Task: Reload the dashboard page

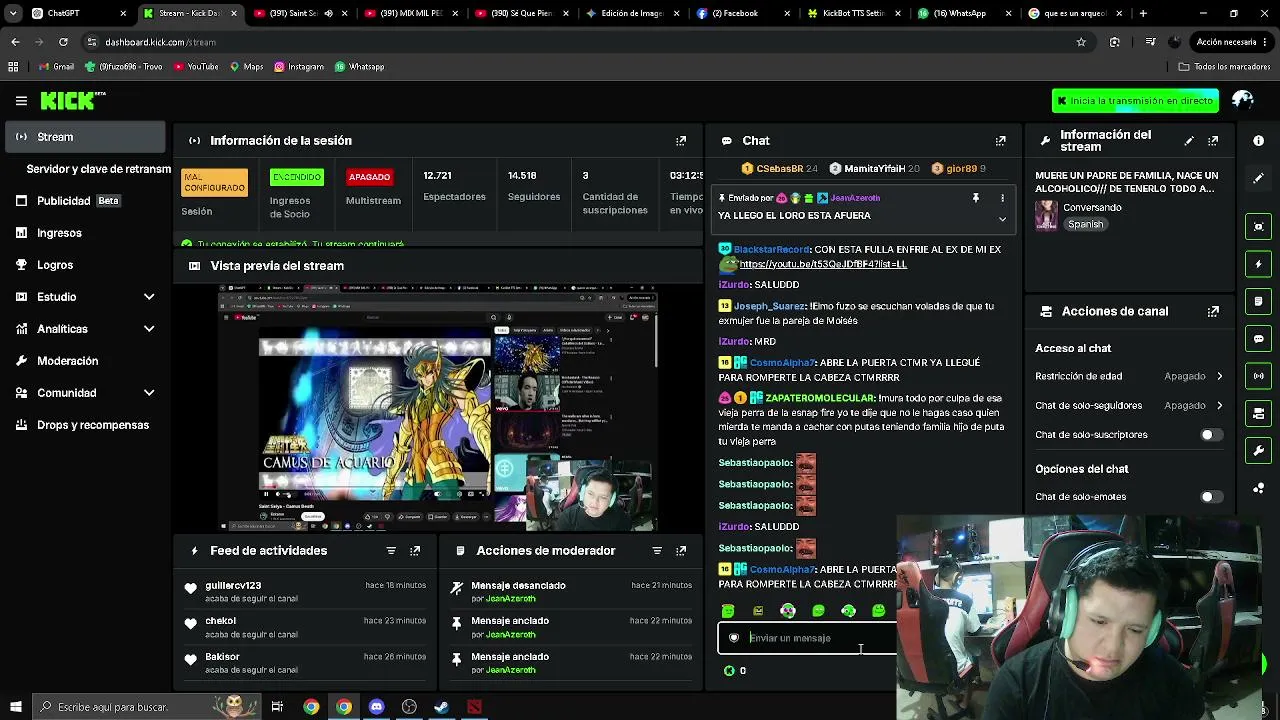Action: pos(63,42)
